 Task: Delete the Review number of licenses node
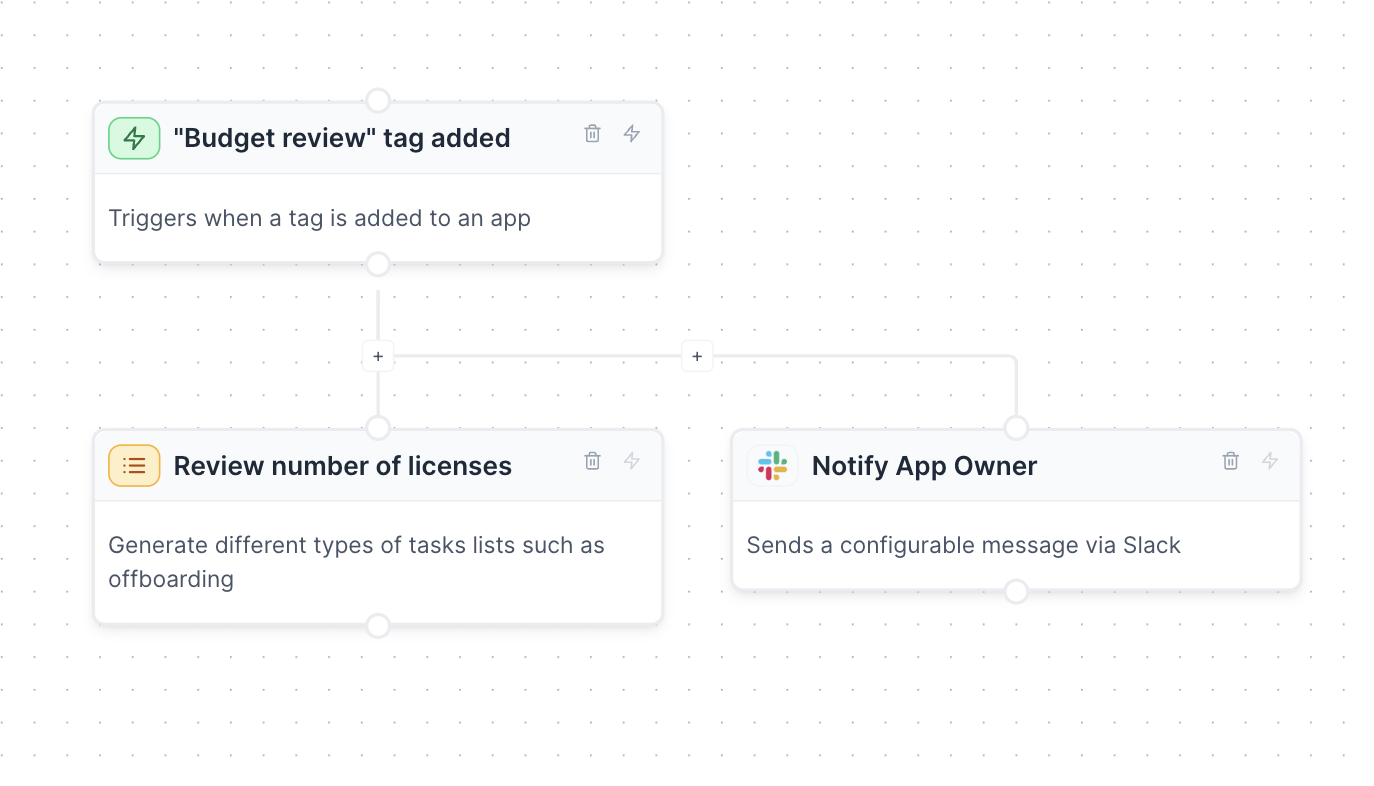pyautogui.click(x=592, y=461)
